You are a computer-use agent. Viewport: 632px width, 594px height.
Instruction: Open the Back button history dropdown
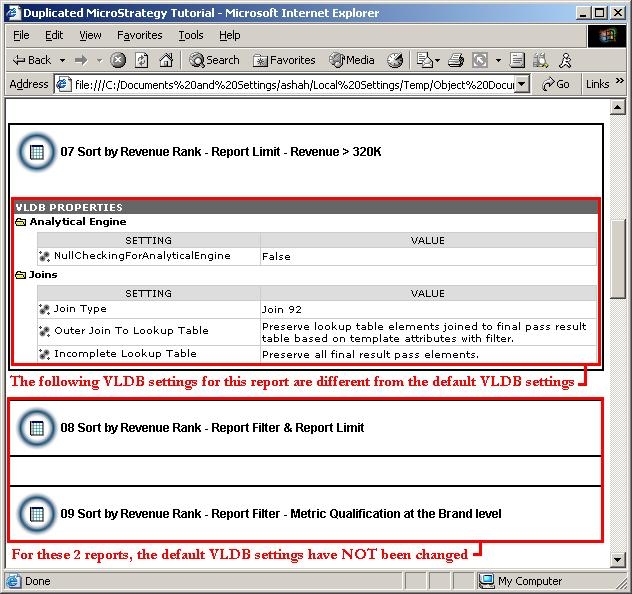point(62,60)
